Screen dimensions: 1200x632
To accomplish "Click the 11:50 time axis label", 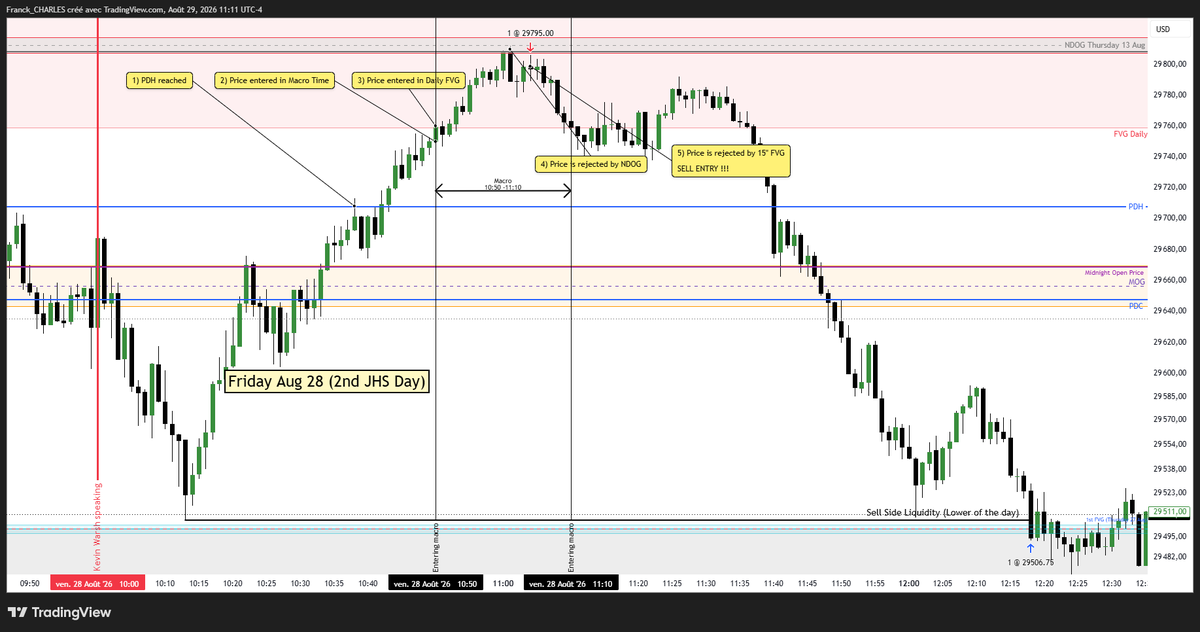I will [x=841, y=583].
